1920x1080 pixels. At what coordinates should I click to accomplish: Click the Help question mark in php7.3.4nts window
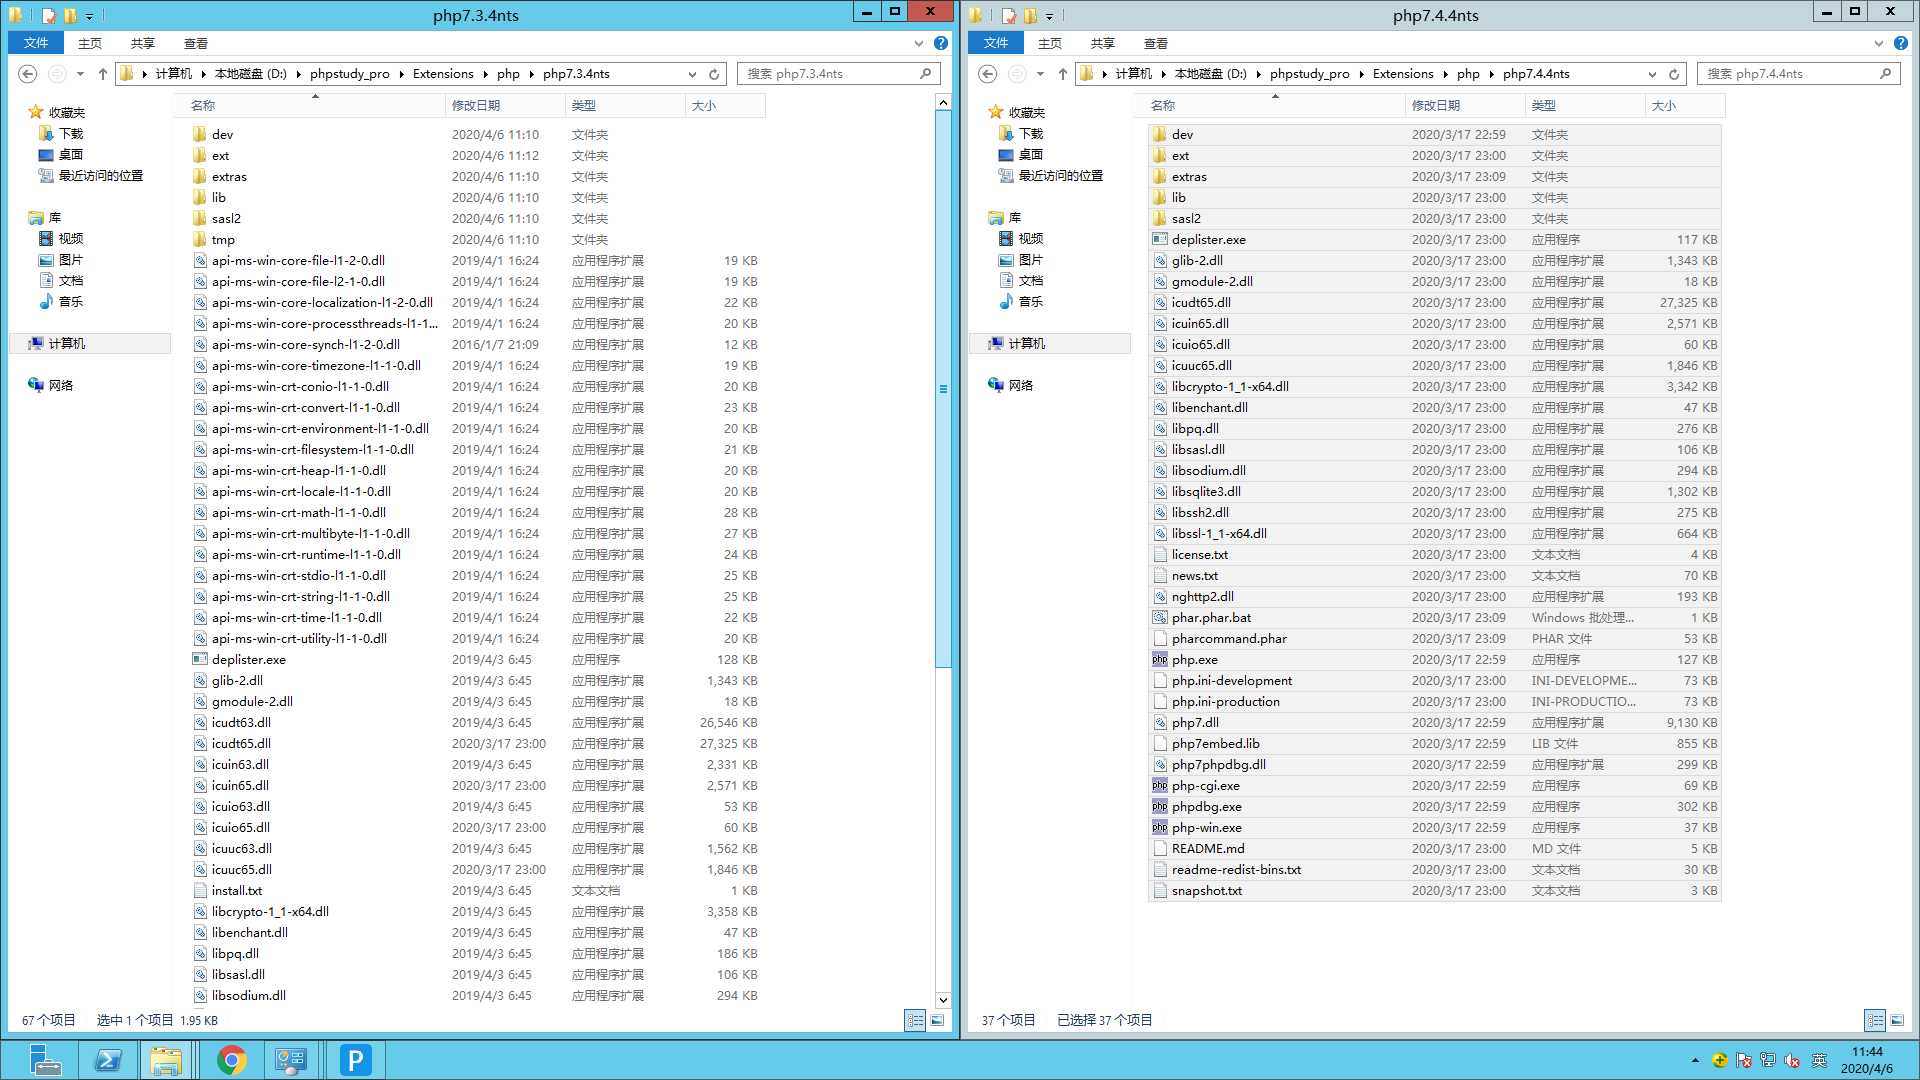coord(940,43)
